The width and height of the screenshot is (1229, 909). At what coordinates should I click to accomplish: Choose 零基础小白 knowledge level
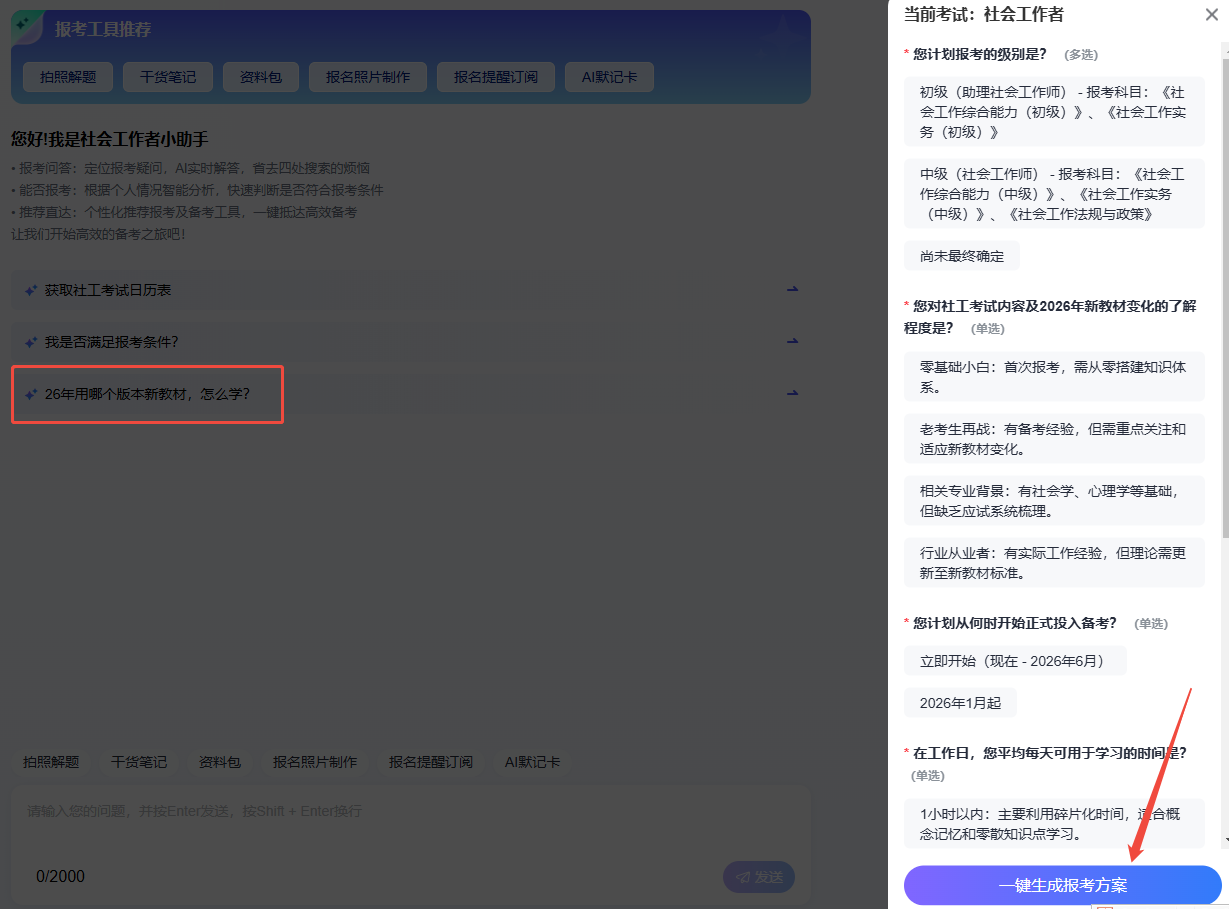click(1054, 377)
